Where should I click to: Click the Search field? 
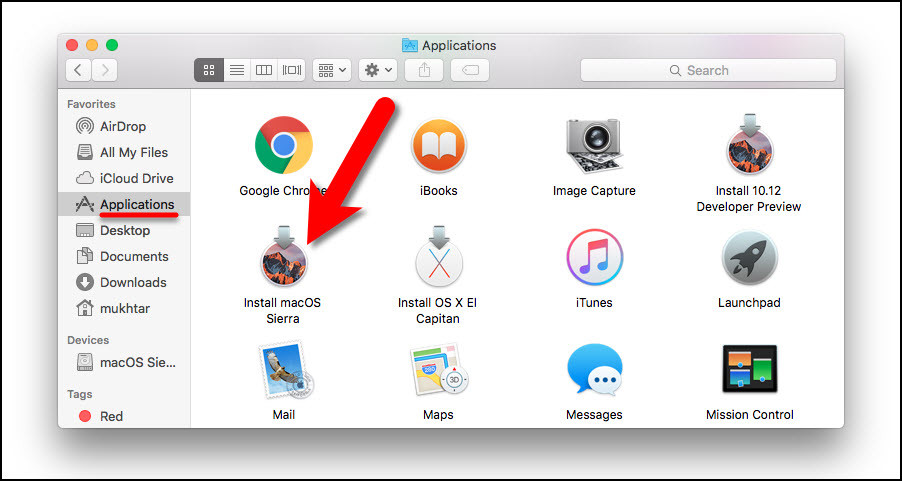[x=708, y=70]
